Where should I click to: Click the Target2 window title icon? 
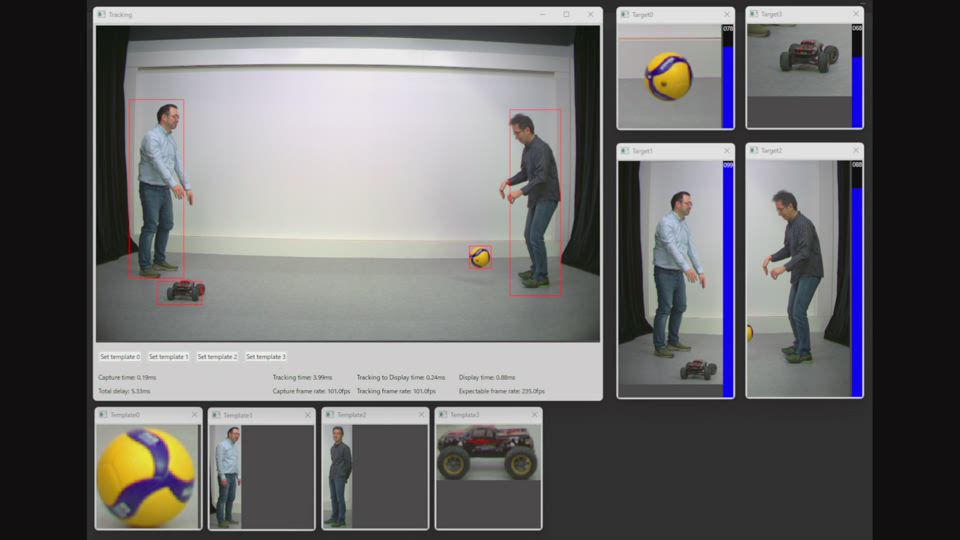click(754, 151)
